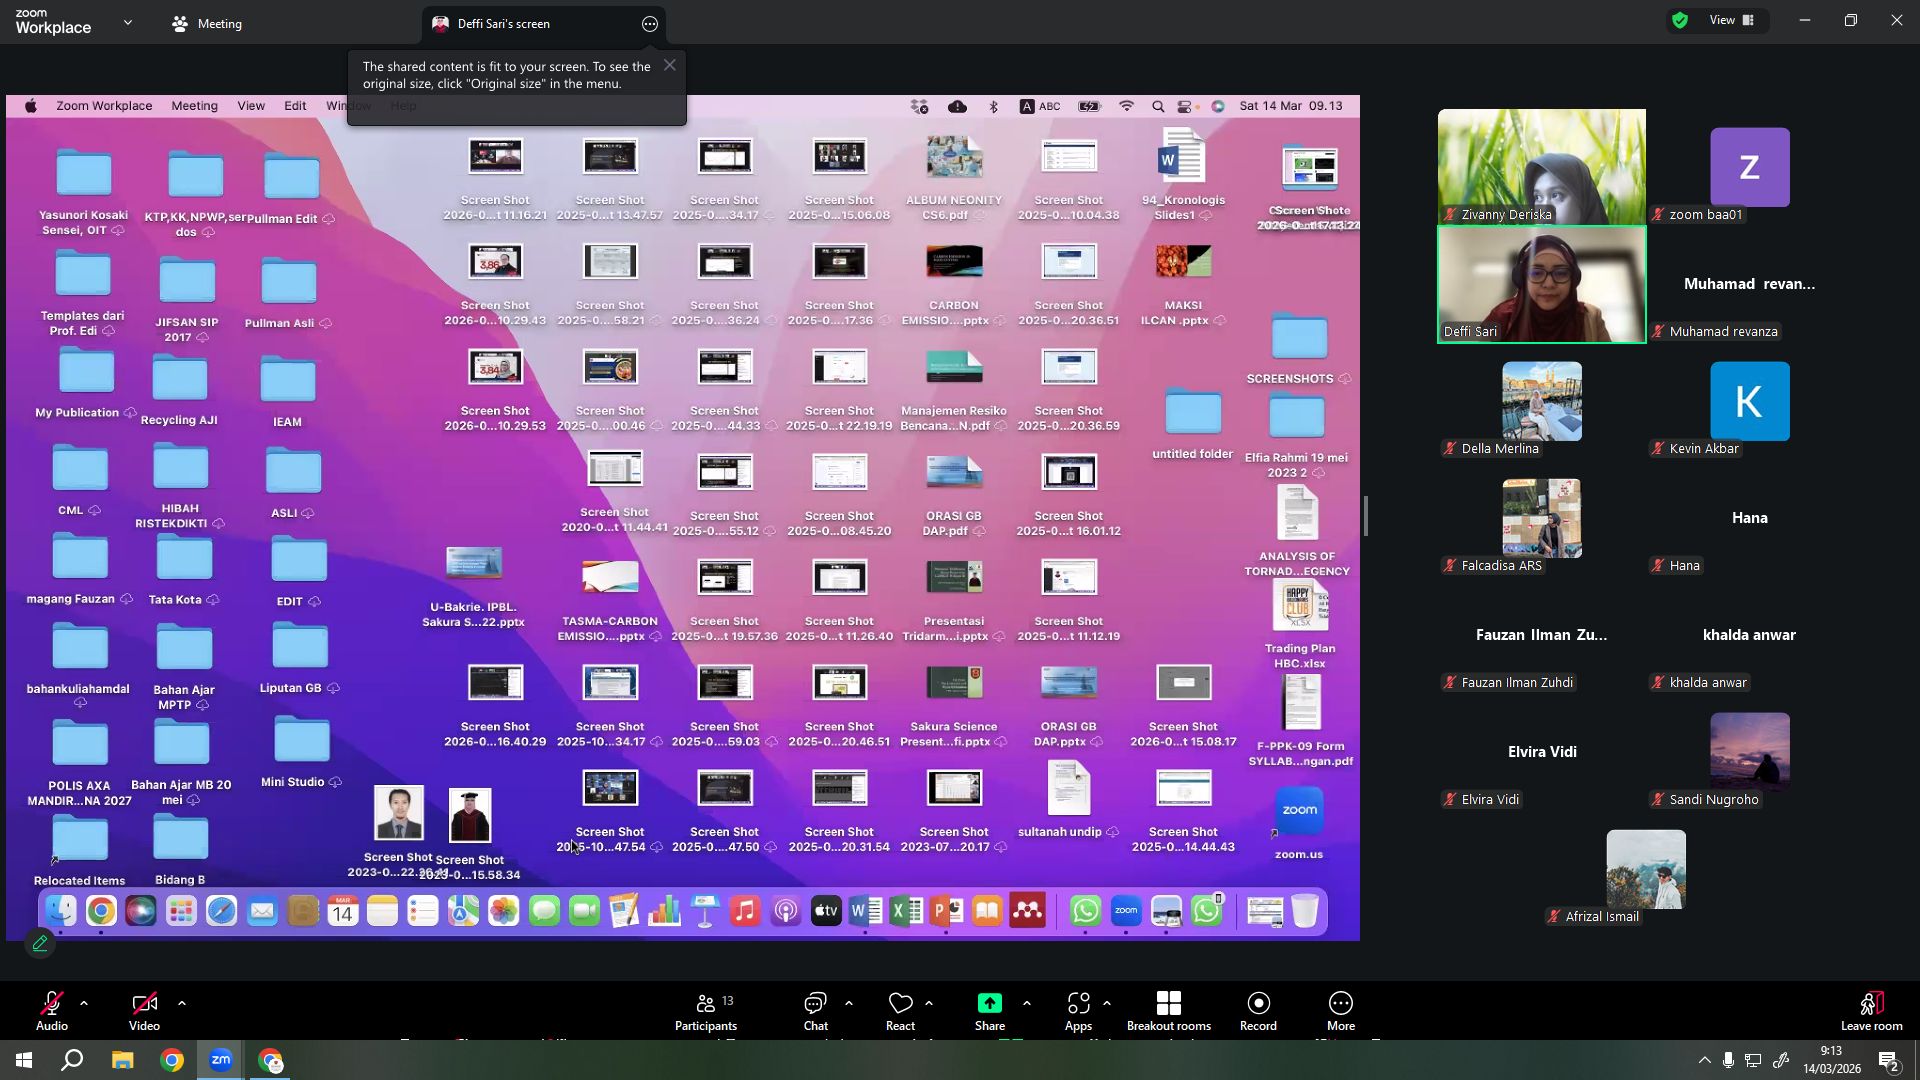Dismiss the shared content tooltip
The height and width of the screenshot is (1080, 1920).
670,65
